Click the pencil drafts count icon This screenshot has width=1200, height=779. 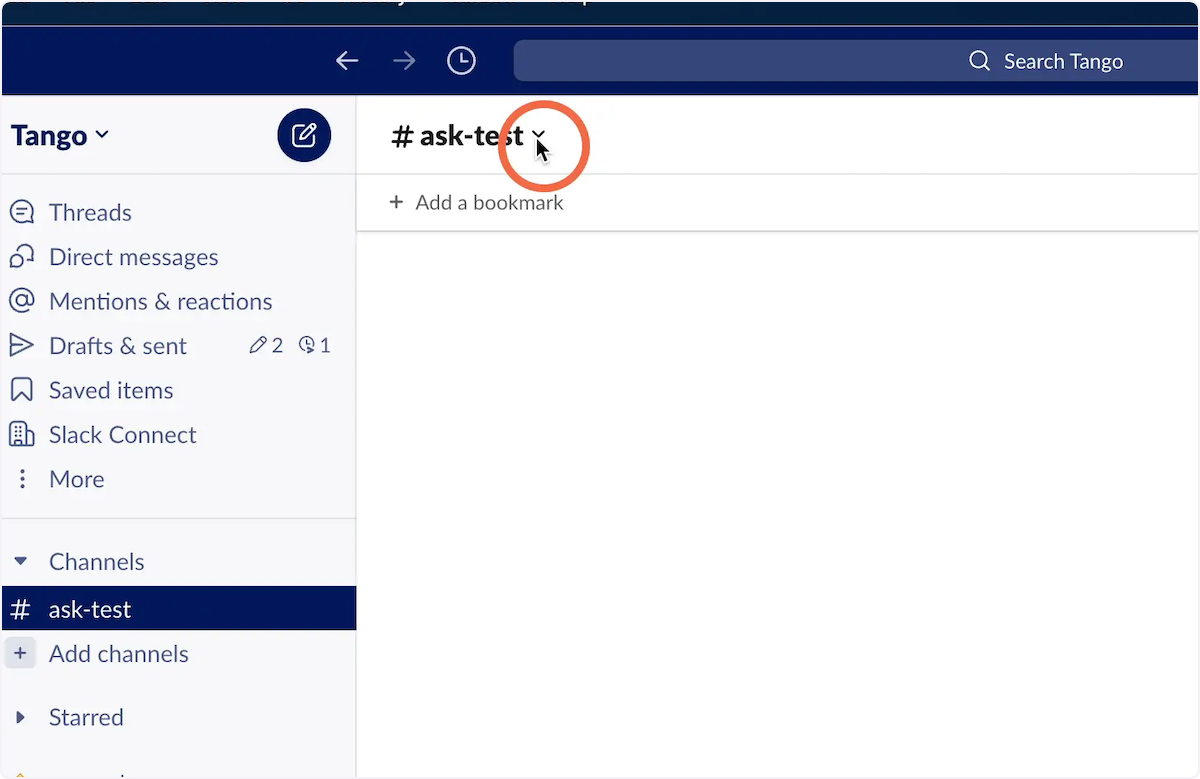(x=258, y=346)
